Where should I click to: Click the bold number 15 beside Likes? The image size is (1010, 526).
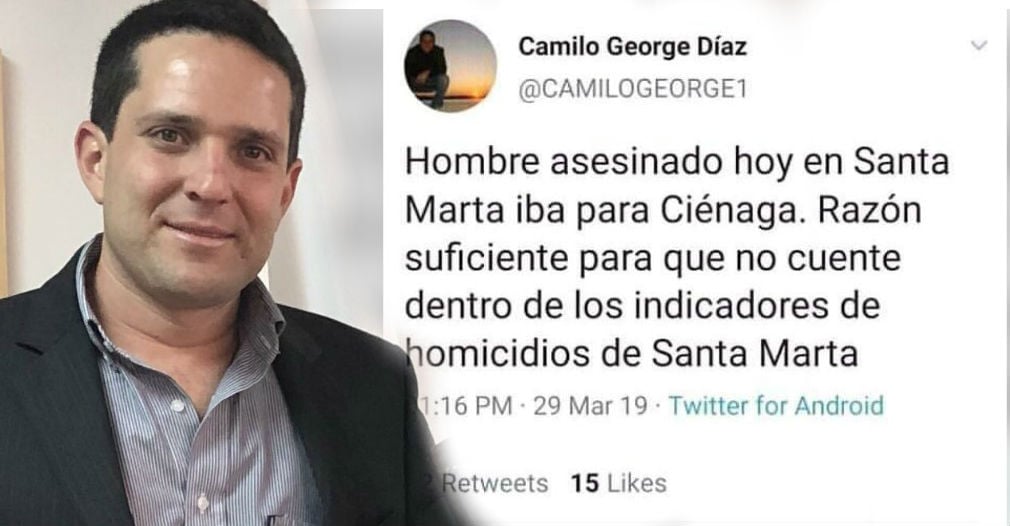click(x=585, y=483)
